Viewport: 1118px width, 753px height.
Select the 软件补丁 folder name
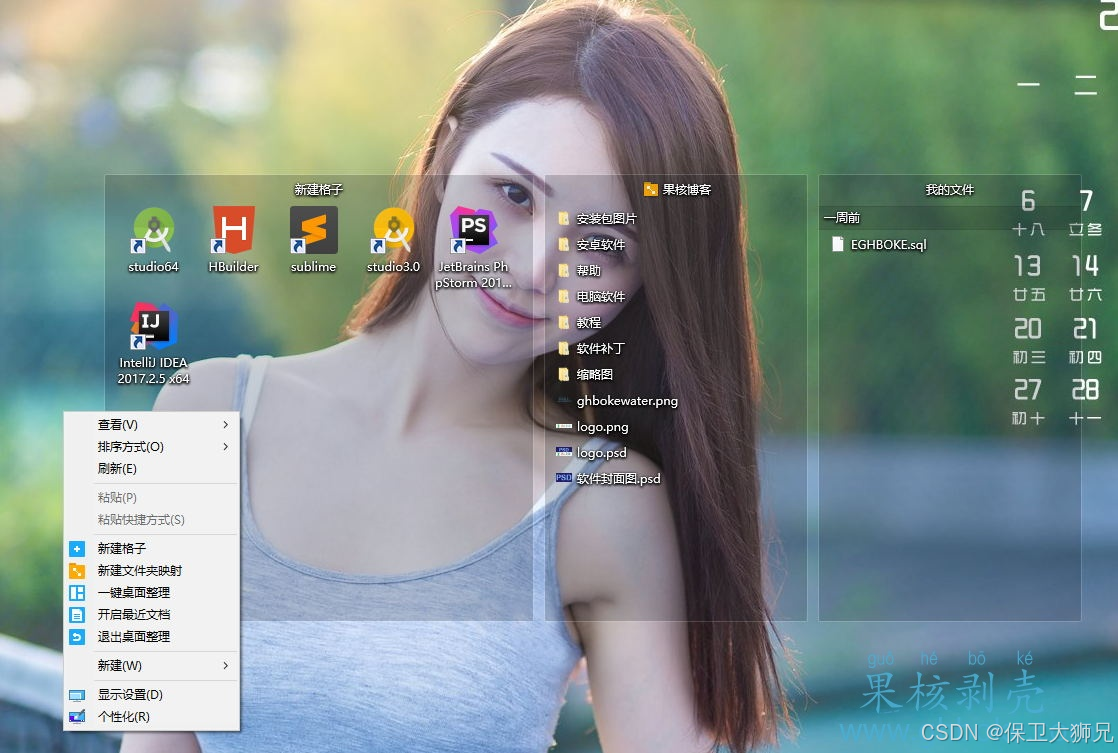coord(600,349)
